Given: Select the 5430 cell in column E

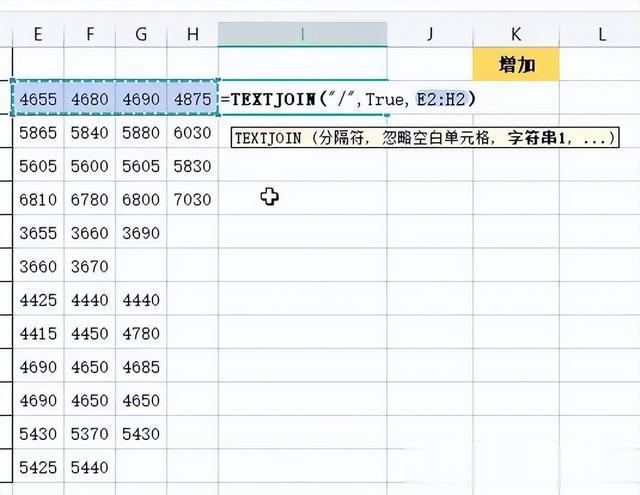Looking at the screenshot, I should pos(38,434).
